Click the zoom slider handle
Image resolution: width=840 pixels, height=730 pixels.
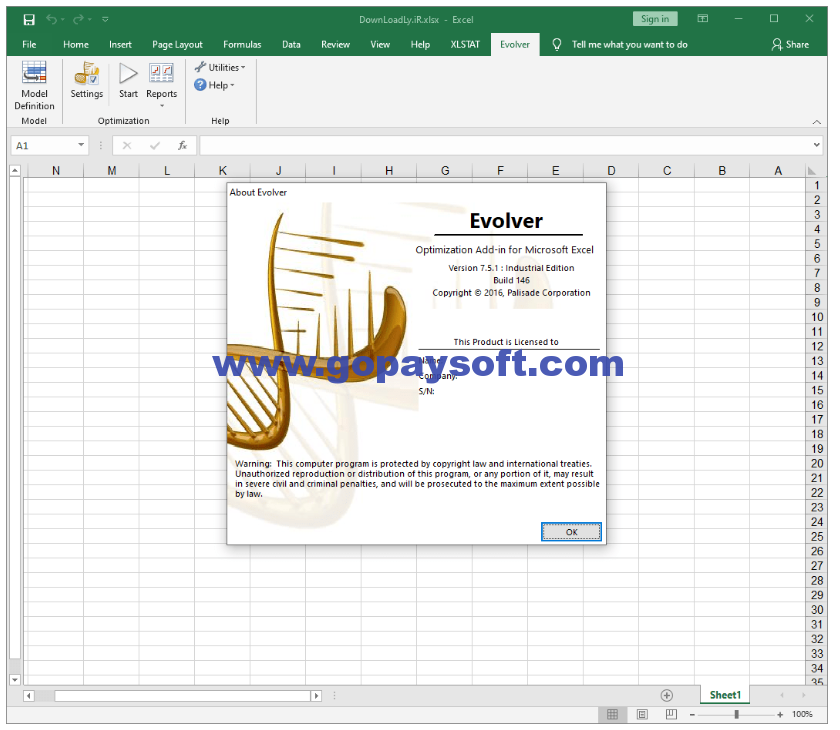tap(737, 714)
